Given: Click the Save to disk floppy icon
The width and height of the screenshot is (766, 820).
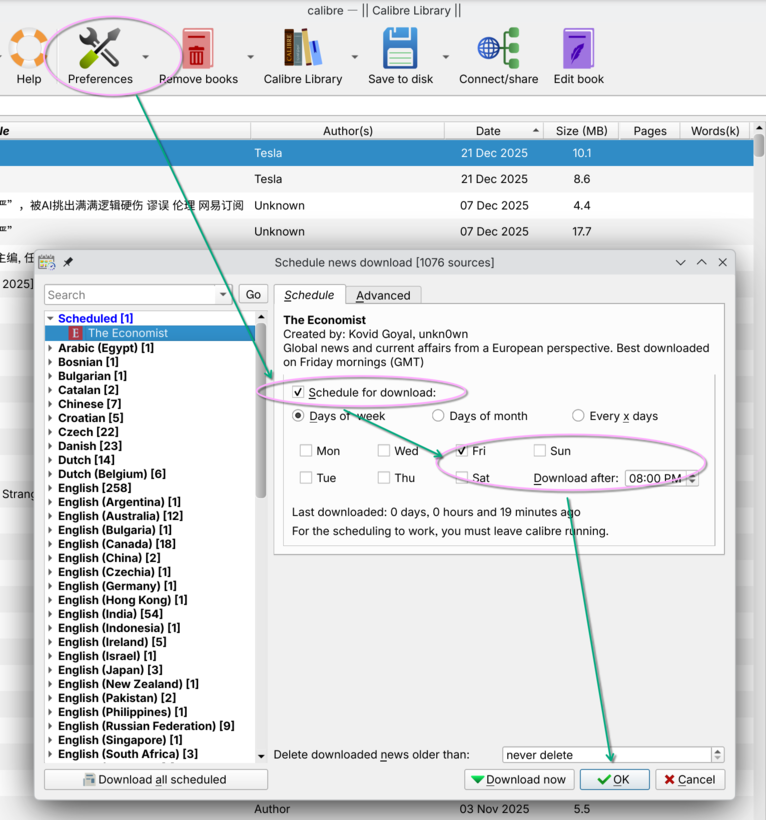Looking at the screenshot, I should coord(400,47).
